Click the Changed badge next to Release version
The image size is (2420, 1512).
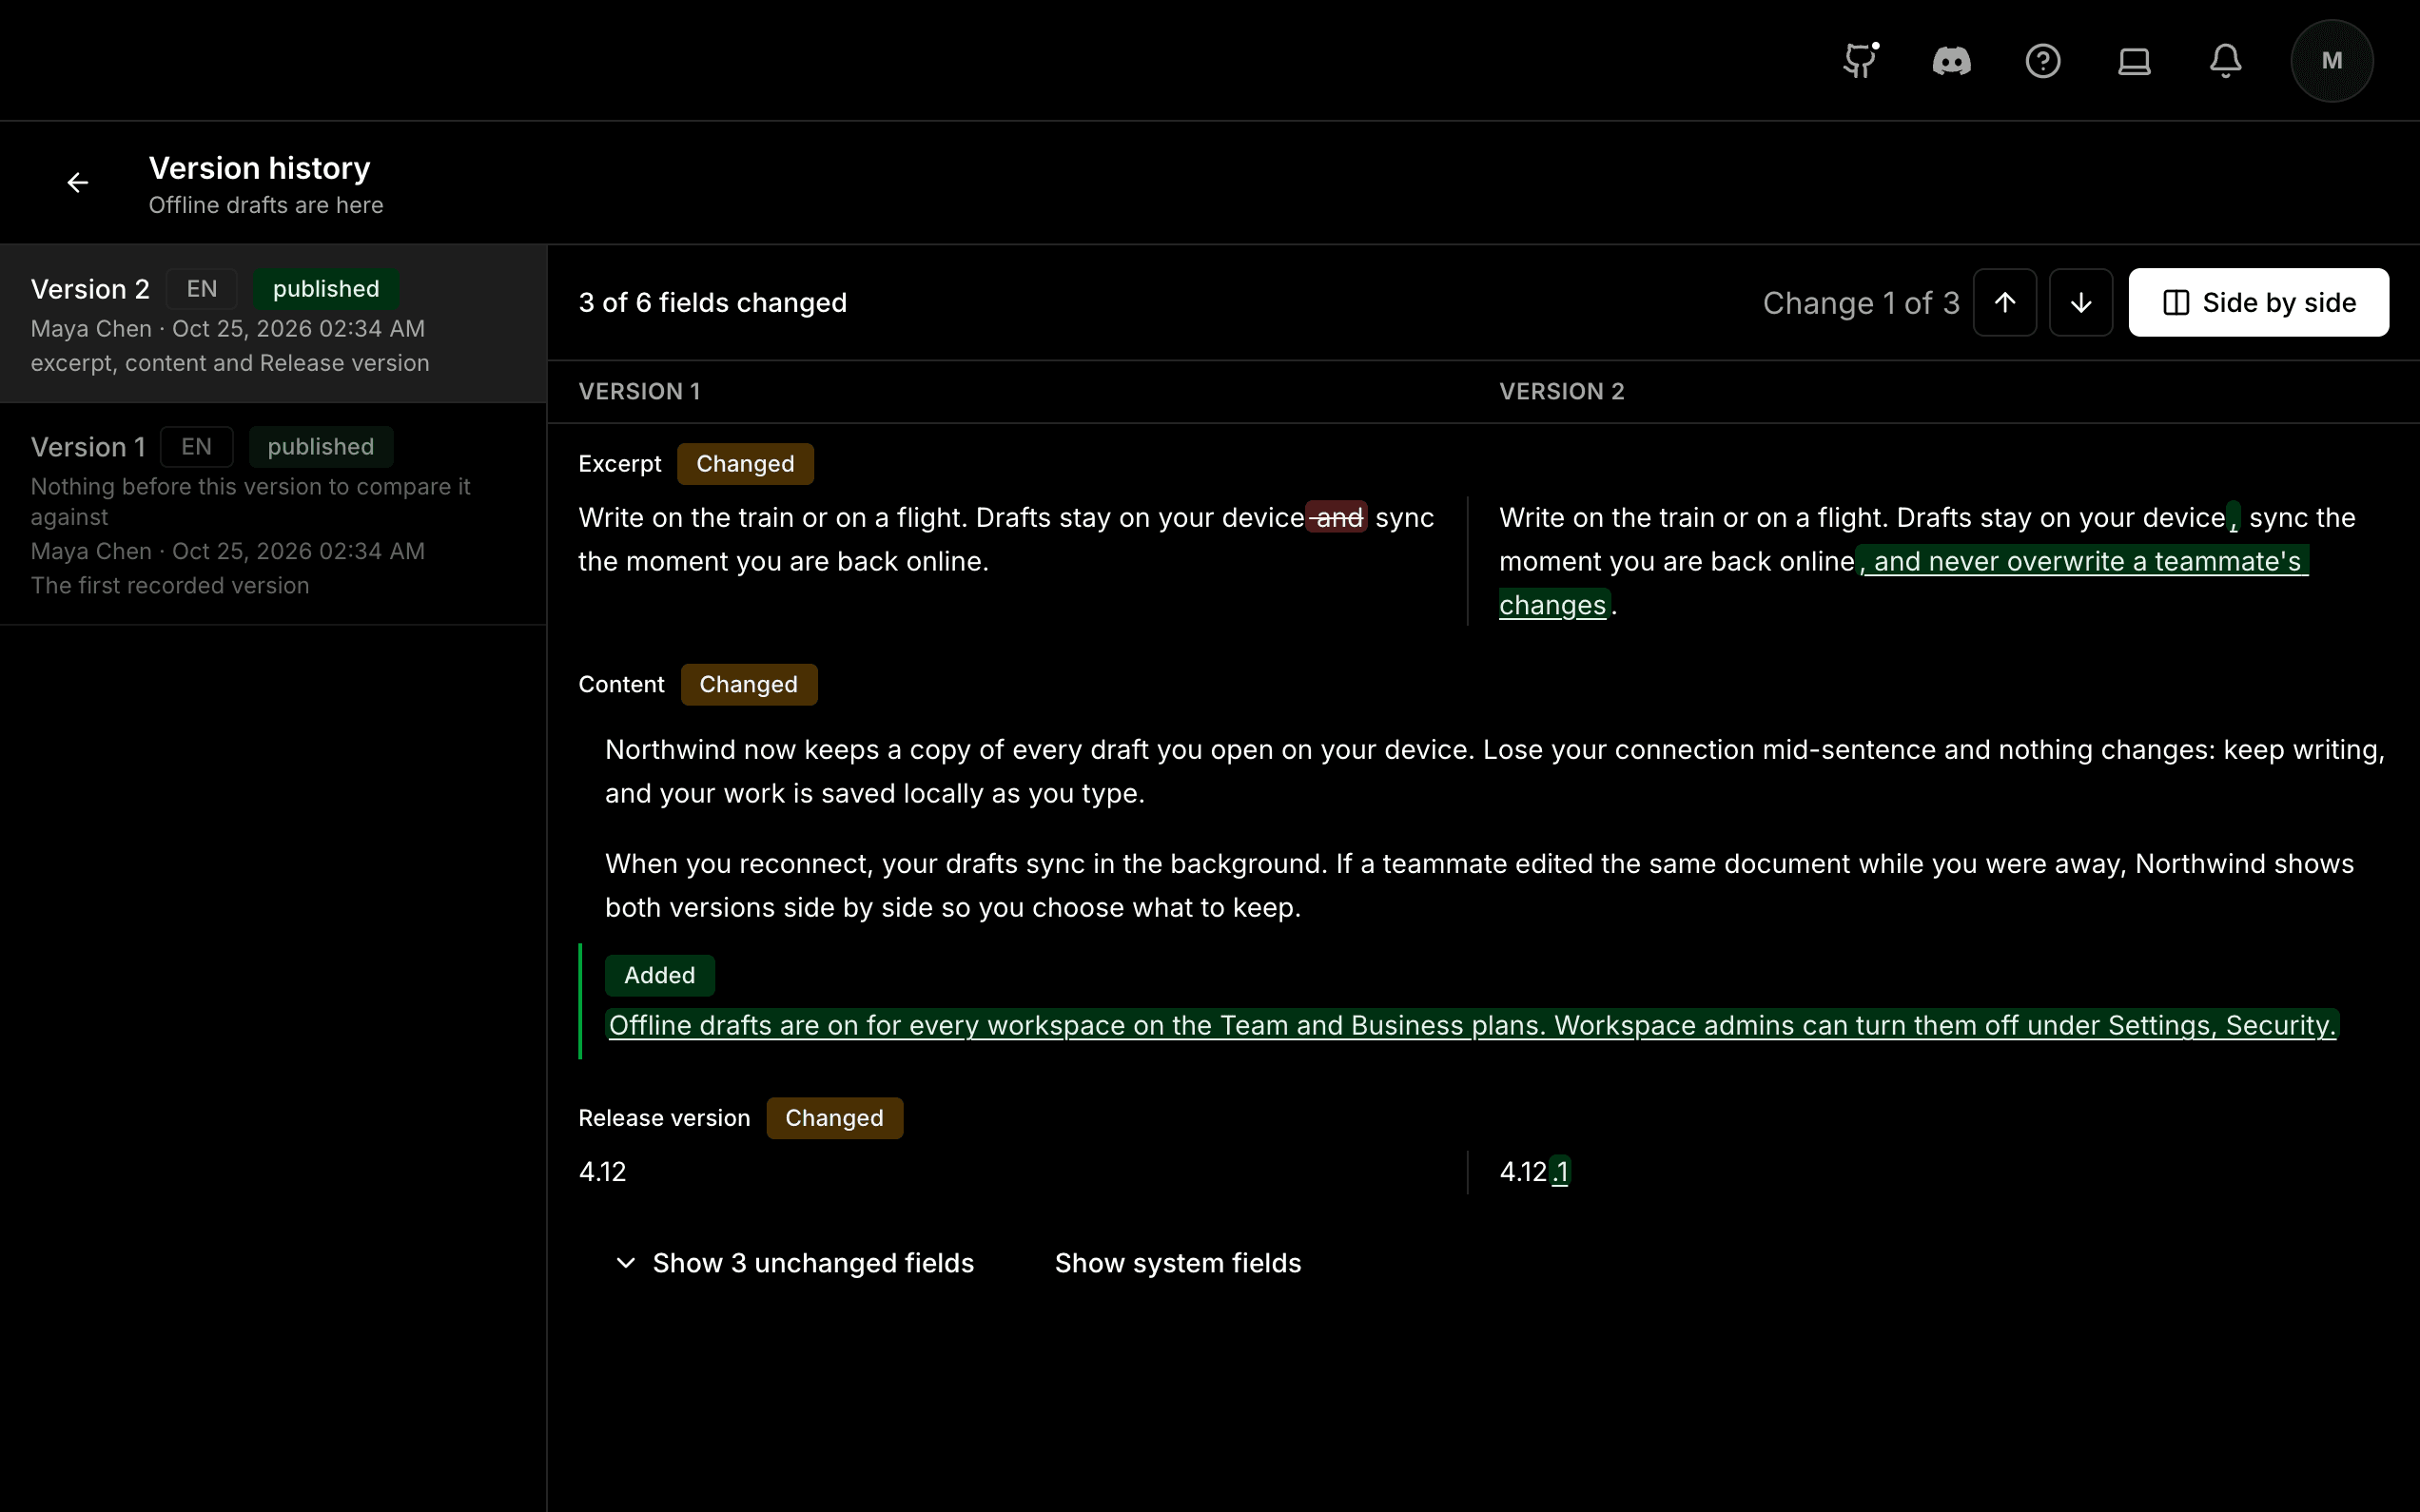click(835, 1118)
